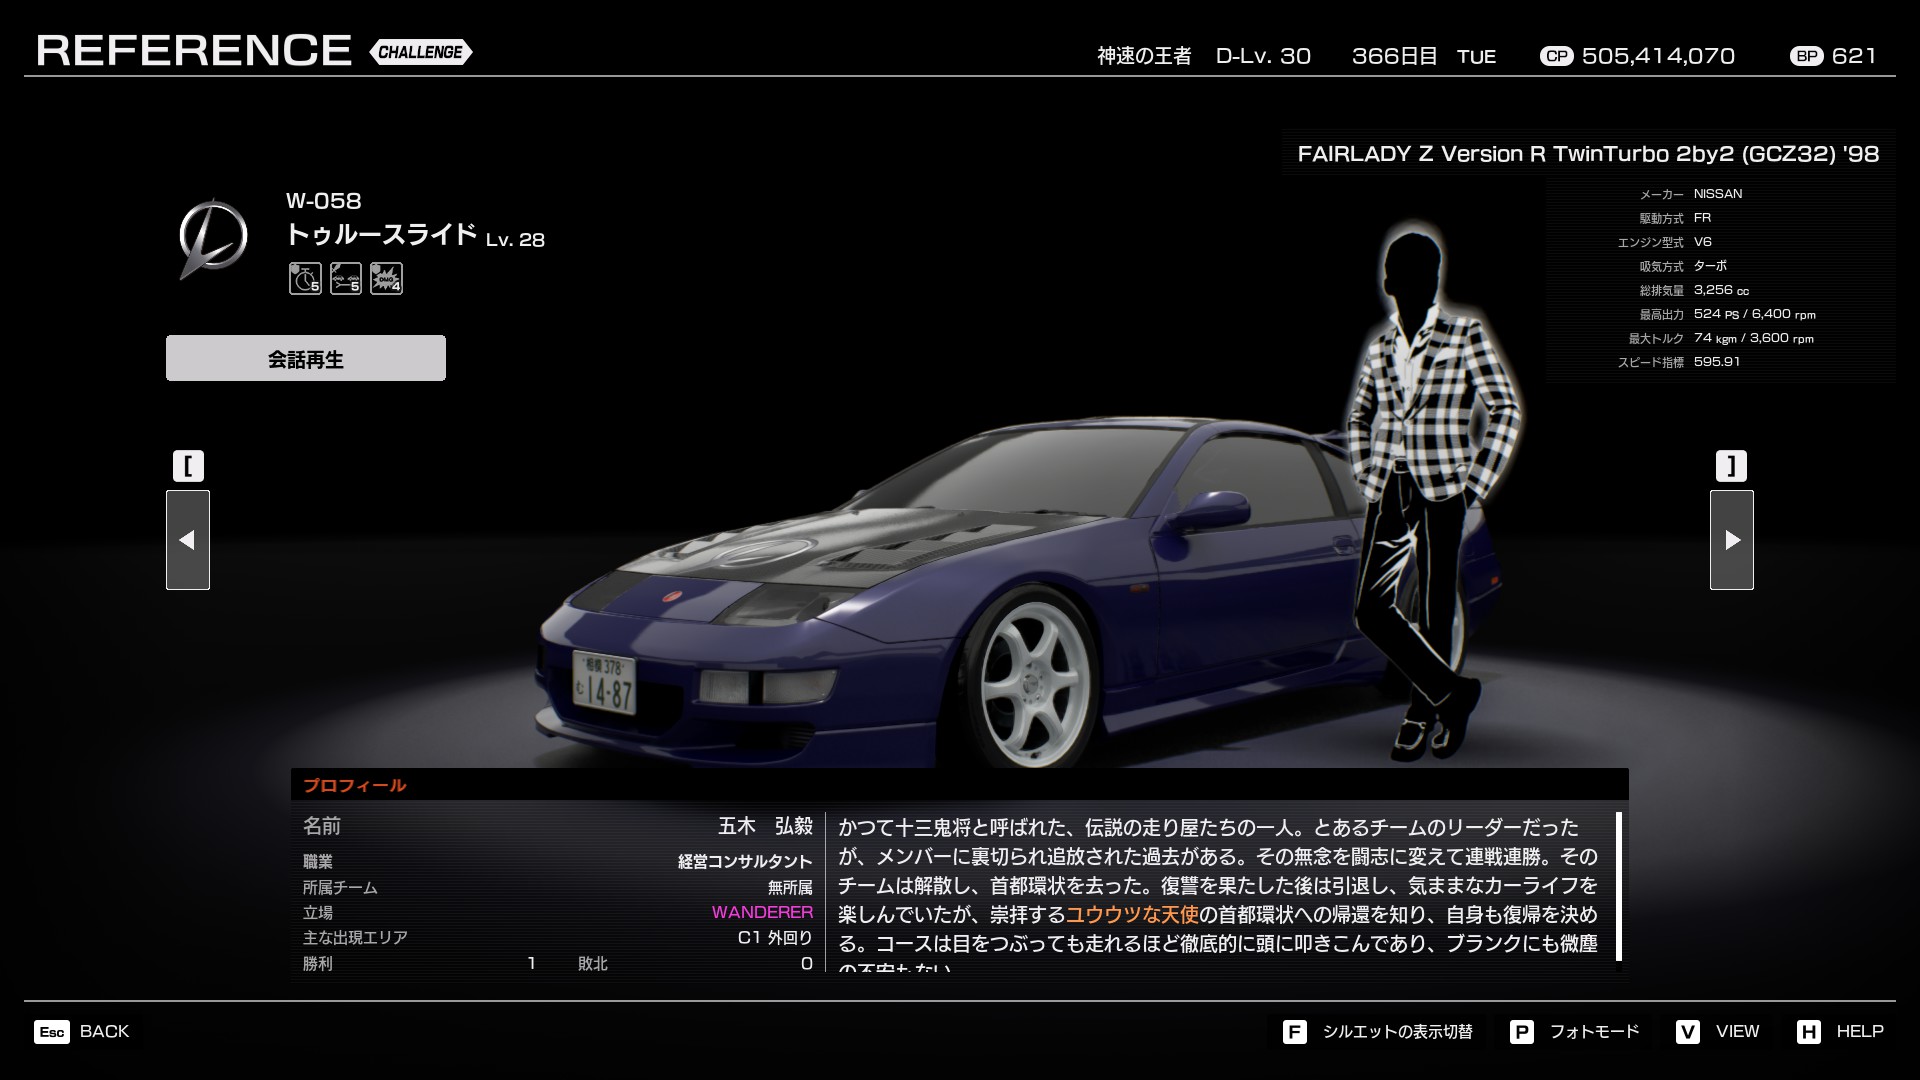Viewport: 1920px width, 1080px height.
Task: Go to next rival with right arrow
Action: pyautogui.click(x=1731, y=540)
